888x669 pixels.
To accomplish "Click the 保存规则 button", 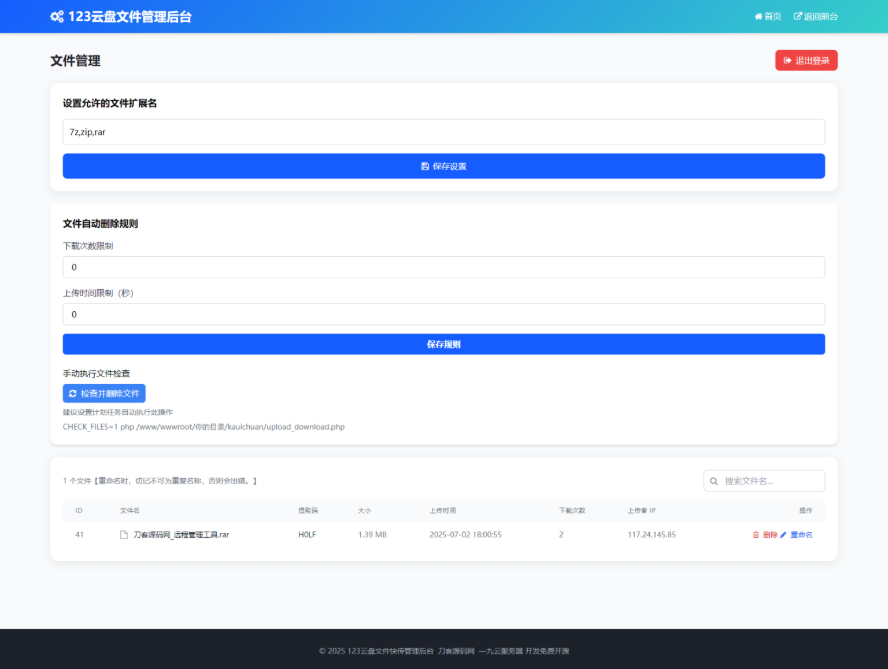I will [x=443, y=344].
